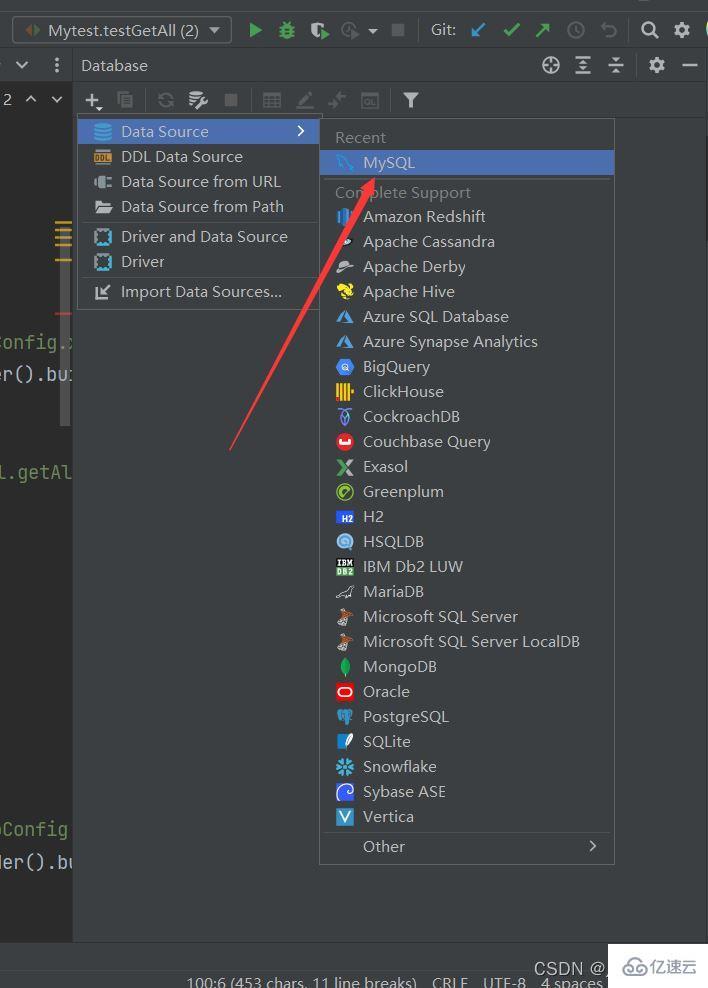Open editor tab list chevron
Image resolution: width=708 pixels, height=988 pixels.
[22, 65]
